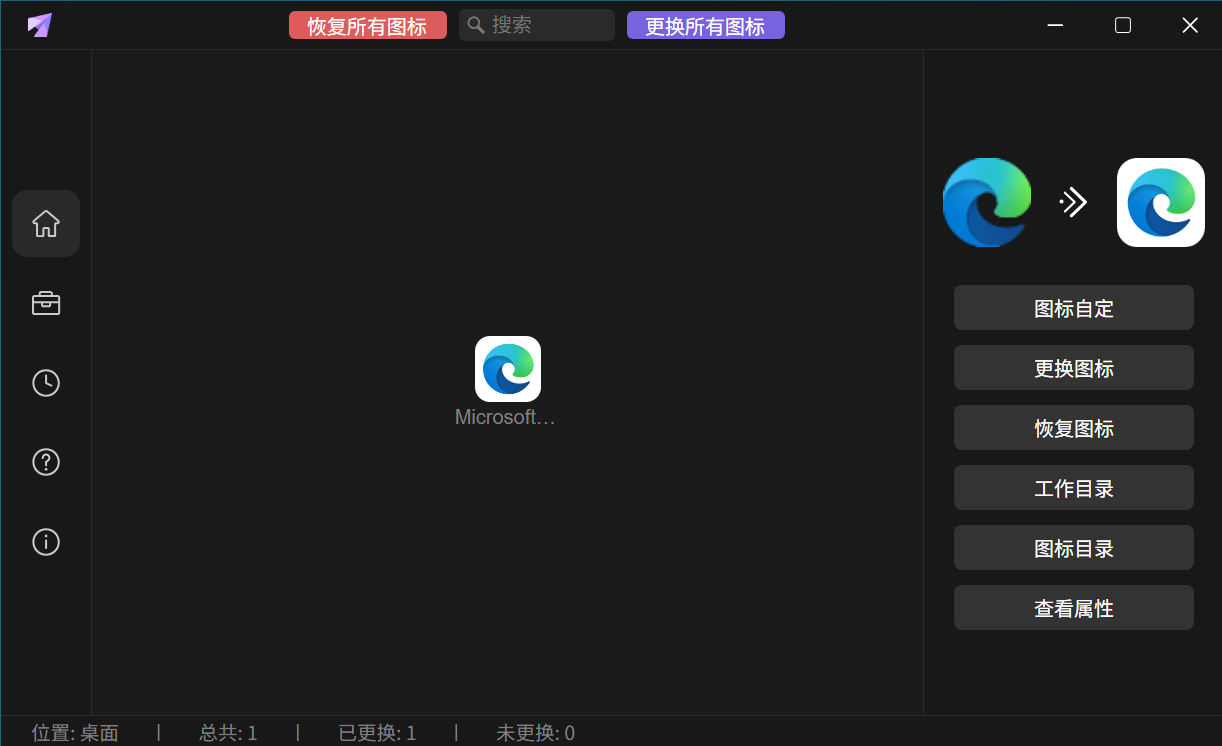Open the toolbox briefcase sidebar icon
The width and height of the screenshot is (1222, 746).
pos(46,303)
